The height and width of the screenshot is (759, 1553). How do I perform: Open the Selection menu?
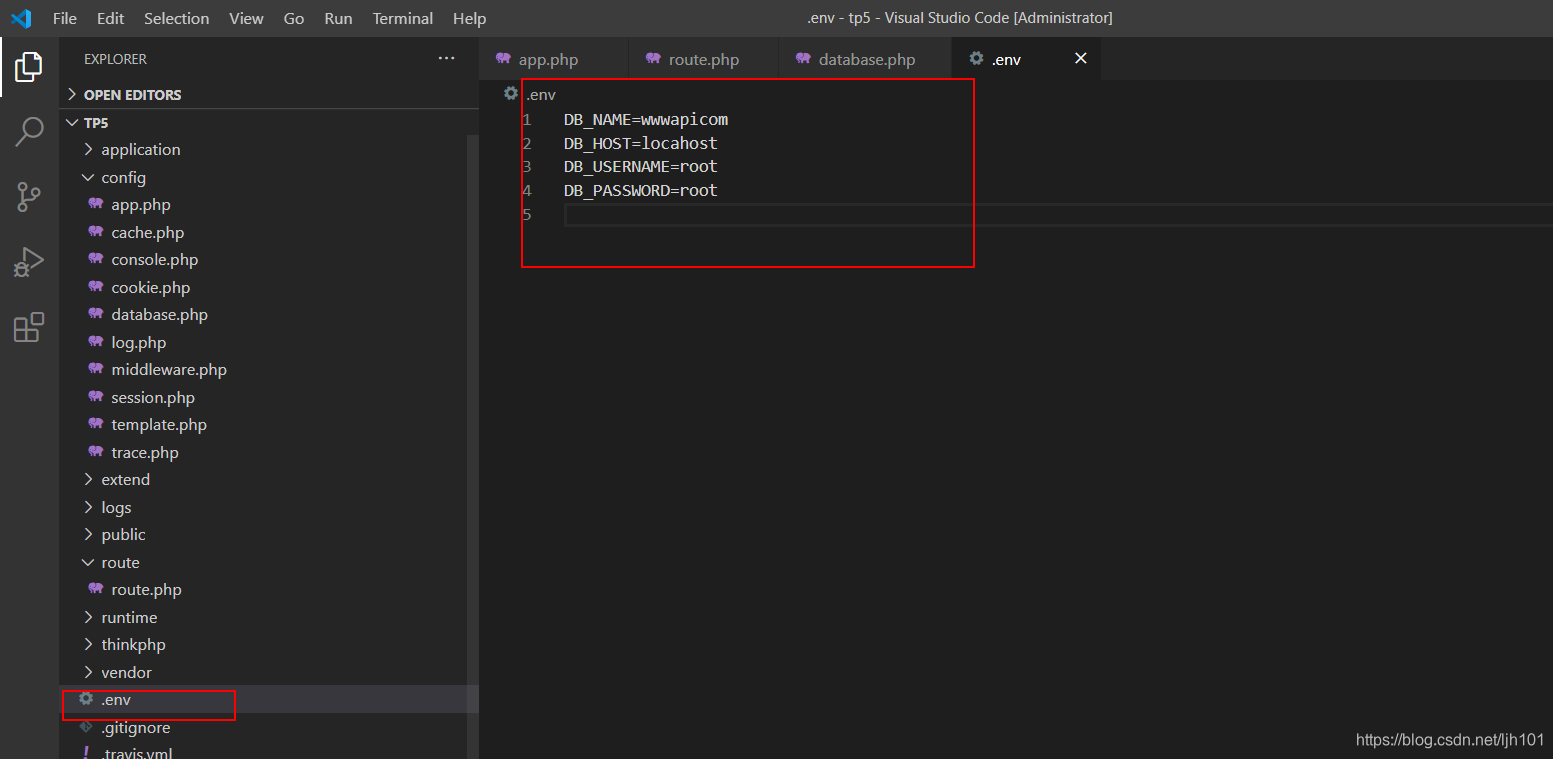point(177,18)
